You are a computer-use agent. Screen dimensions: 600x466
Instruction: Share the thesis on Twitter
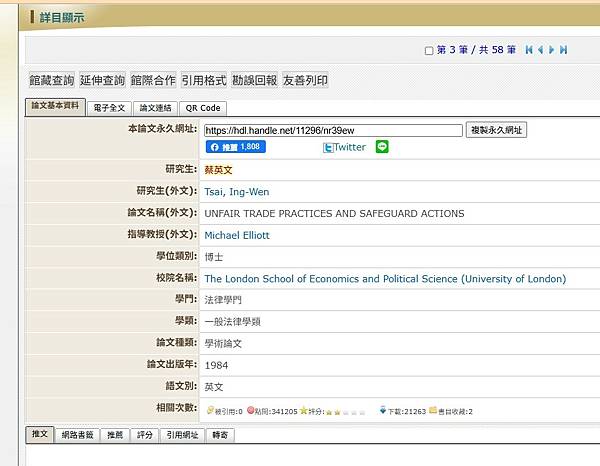pos(344,147)
